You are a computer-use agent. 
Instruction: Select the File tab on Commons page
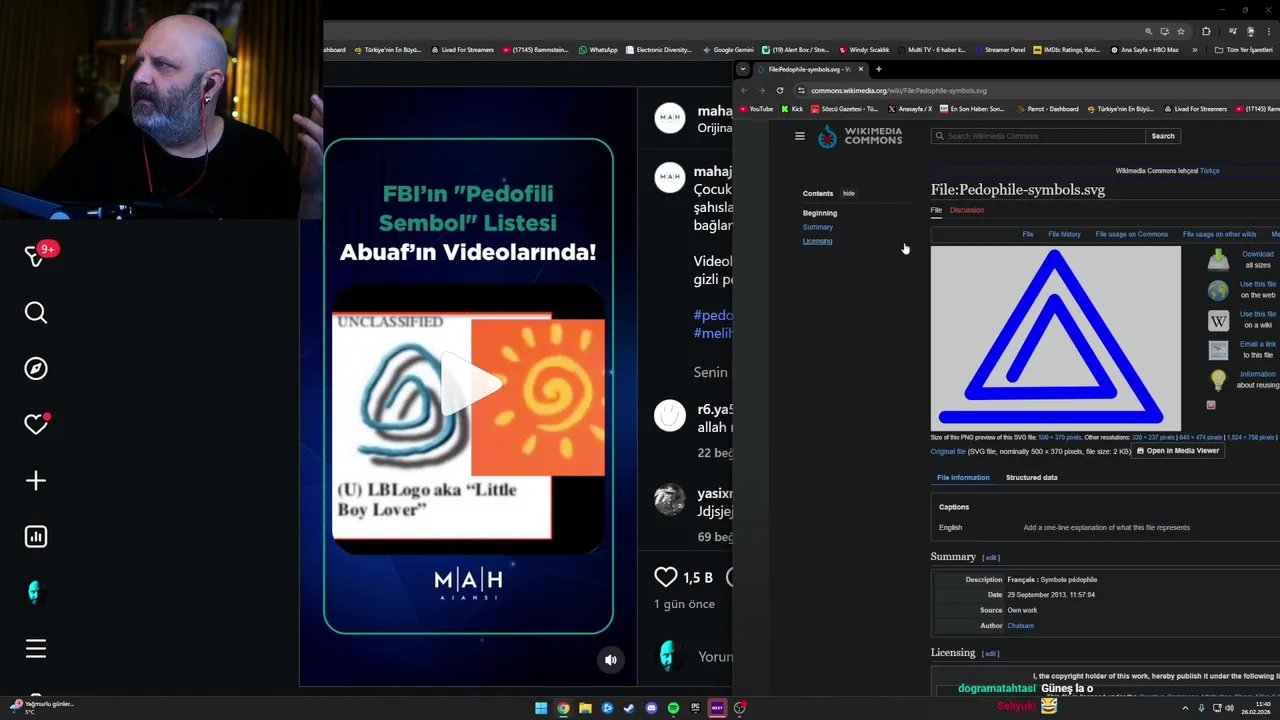click(x=936, y=210)
